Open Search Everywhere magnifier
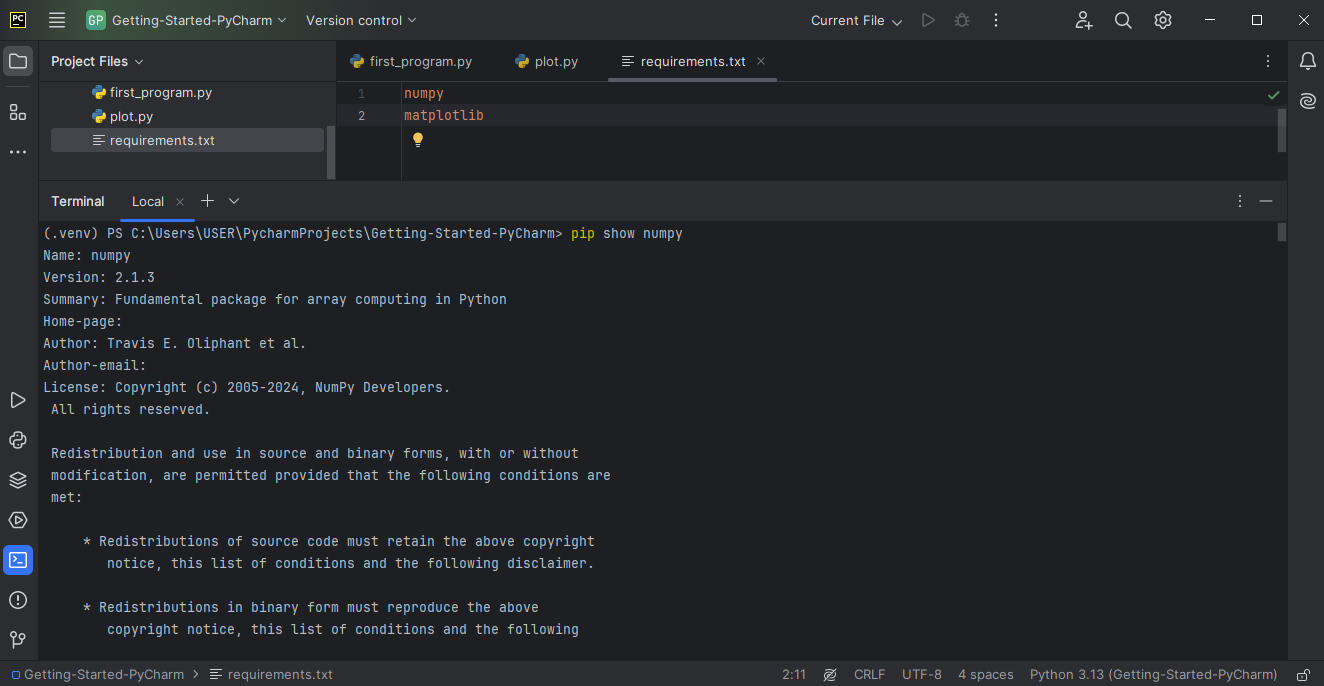The height and width of the screenshot is (686, 1324). point(1123,20)
